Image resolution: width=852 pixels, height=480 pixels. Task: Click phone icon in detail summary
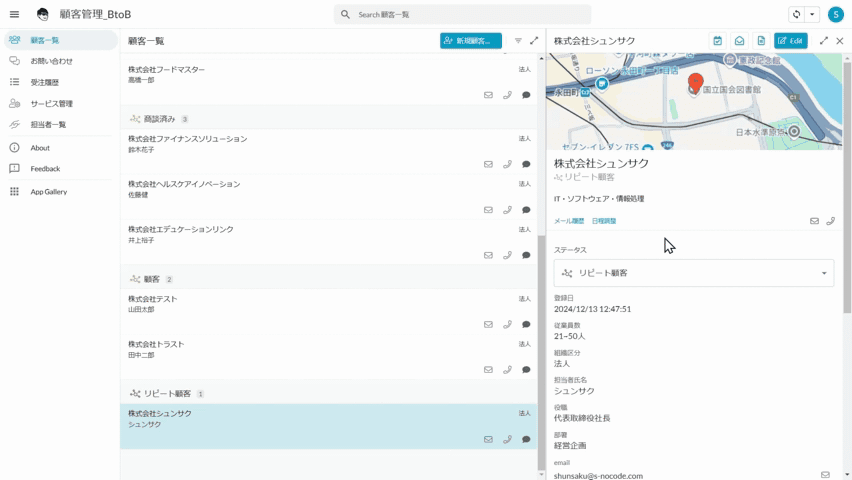point(830,221)
